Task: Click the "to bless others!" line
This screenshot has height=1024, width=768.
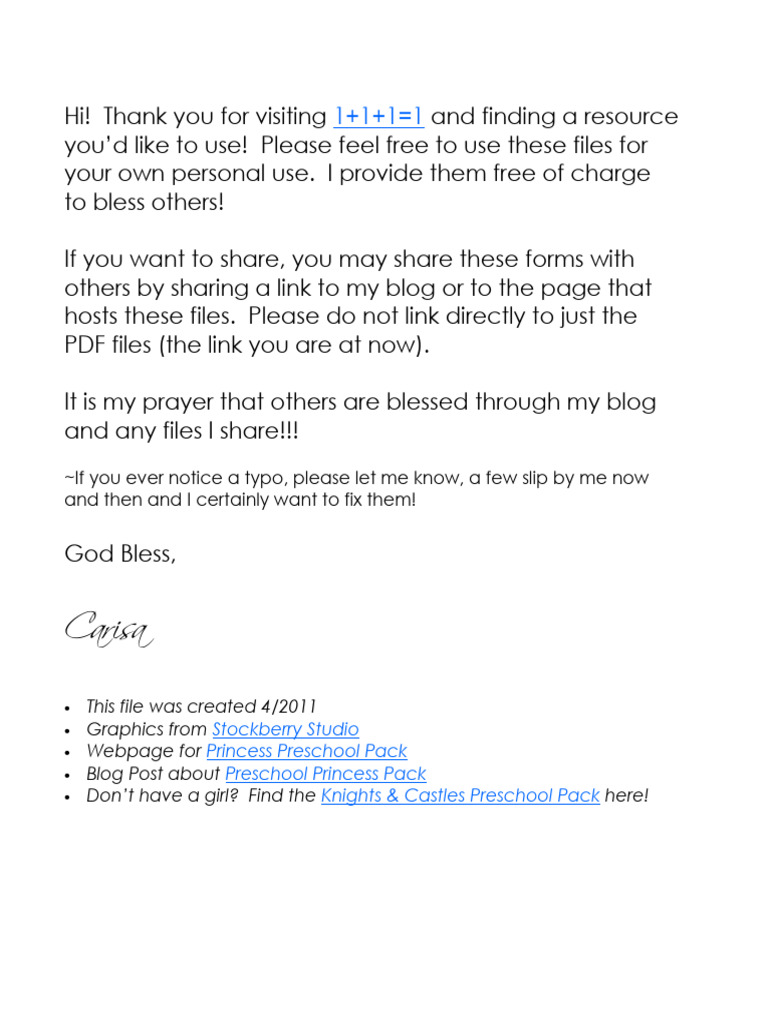Action: tap(144, 203)
